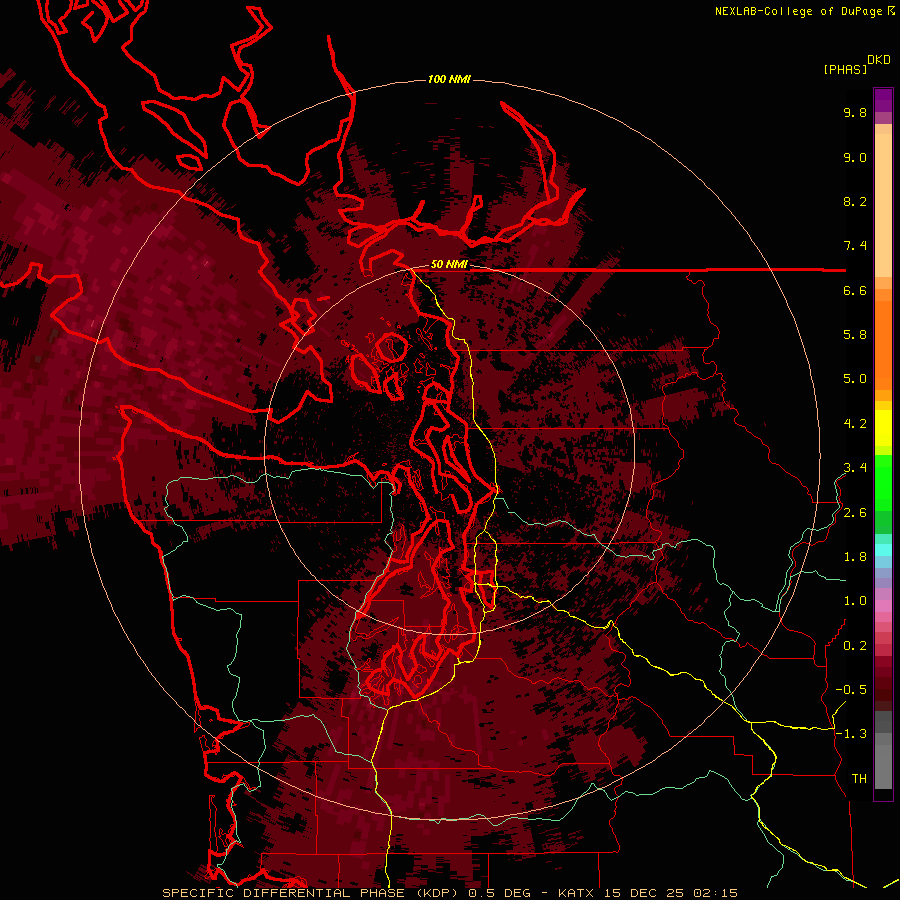900x900 pixels.
Task: Click the 2.6 scale value
Action: click(x=855, y=513)
